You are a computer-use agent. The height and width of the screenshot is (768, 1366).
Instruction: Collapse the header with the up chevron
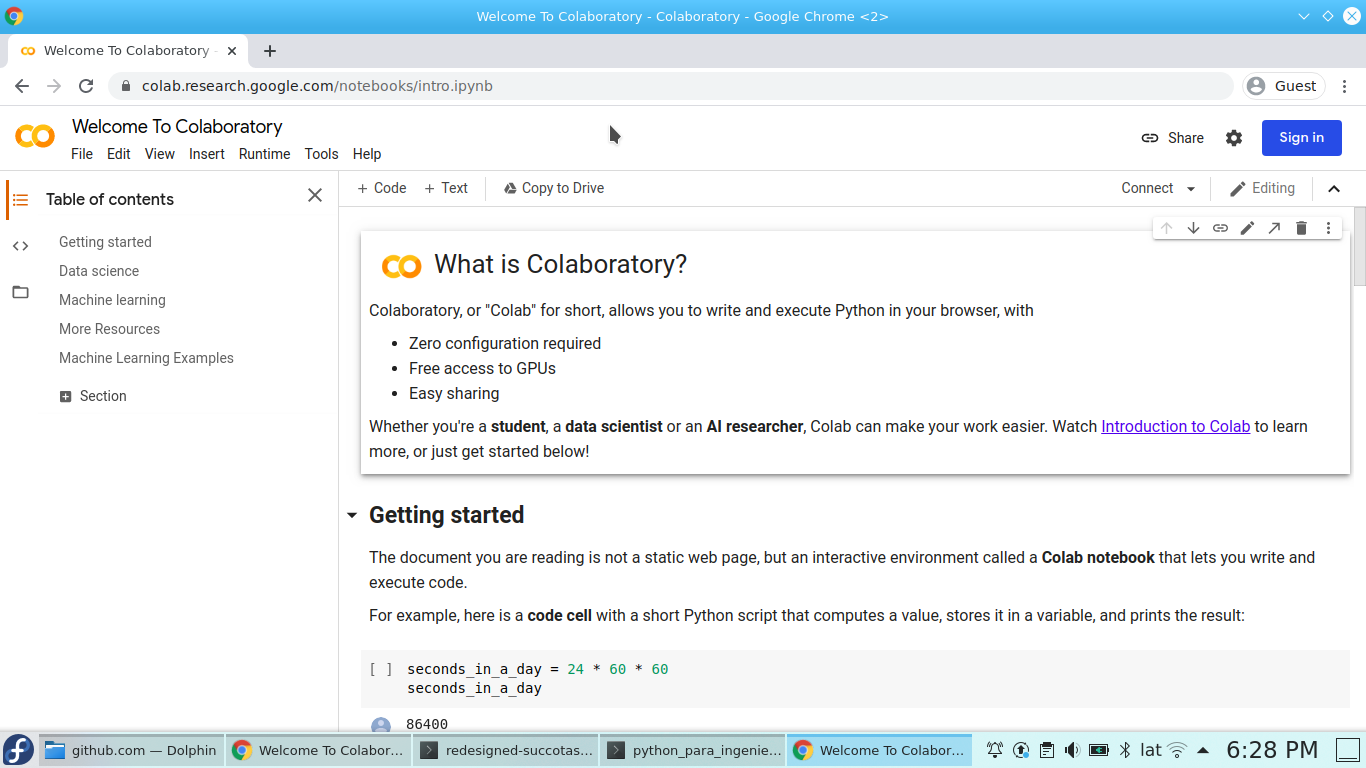click(1334, 189)
